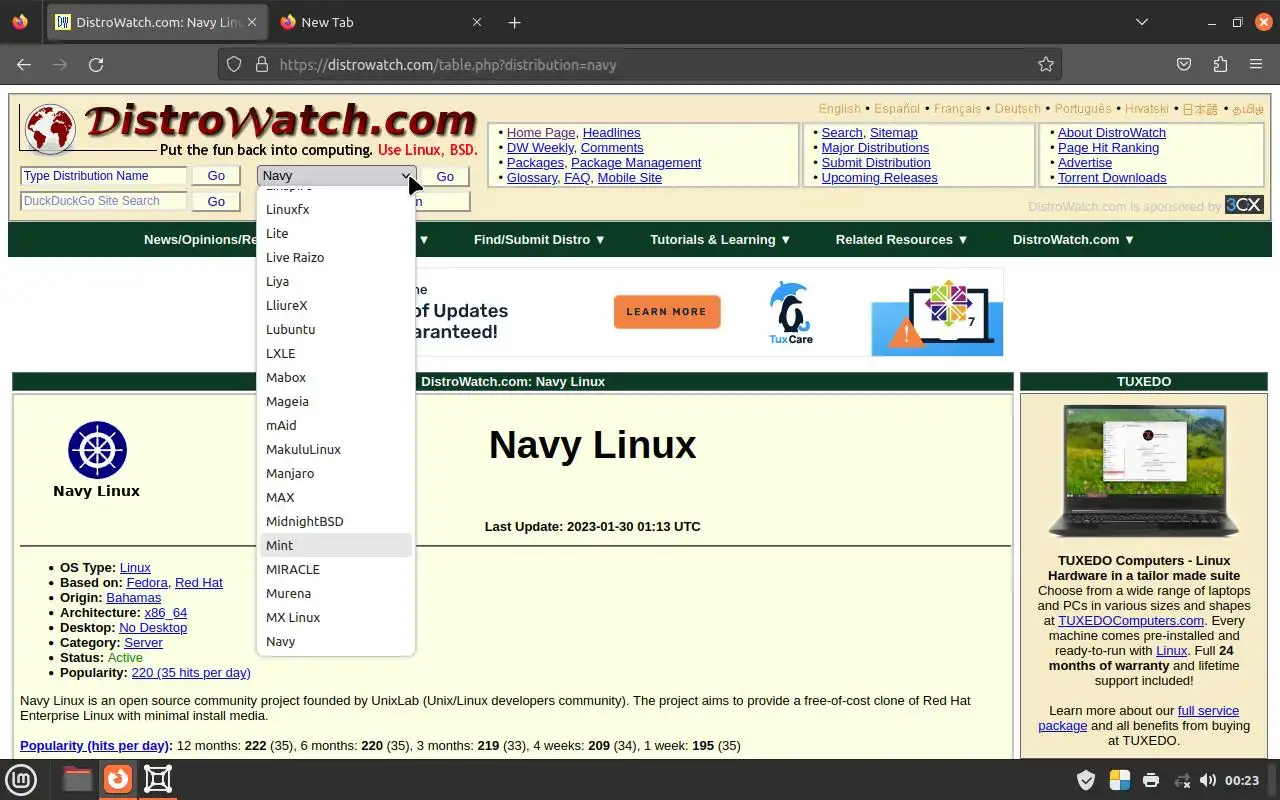Click the Navy Linux ship wheel logo
This screenshot has height=800, width=1280.
(x=97, y=450)
